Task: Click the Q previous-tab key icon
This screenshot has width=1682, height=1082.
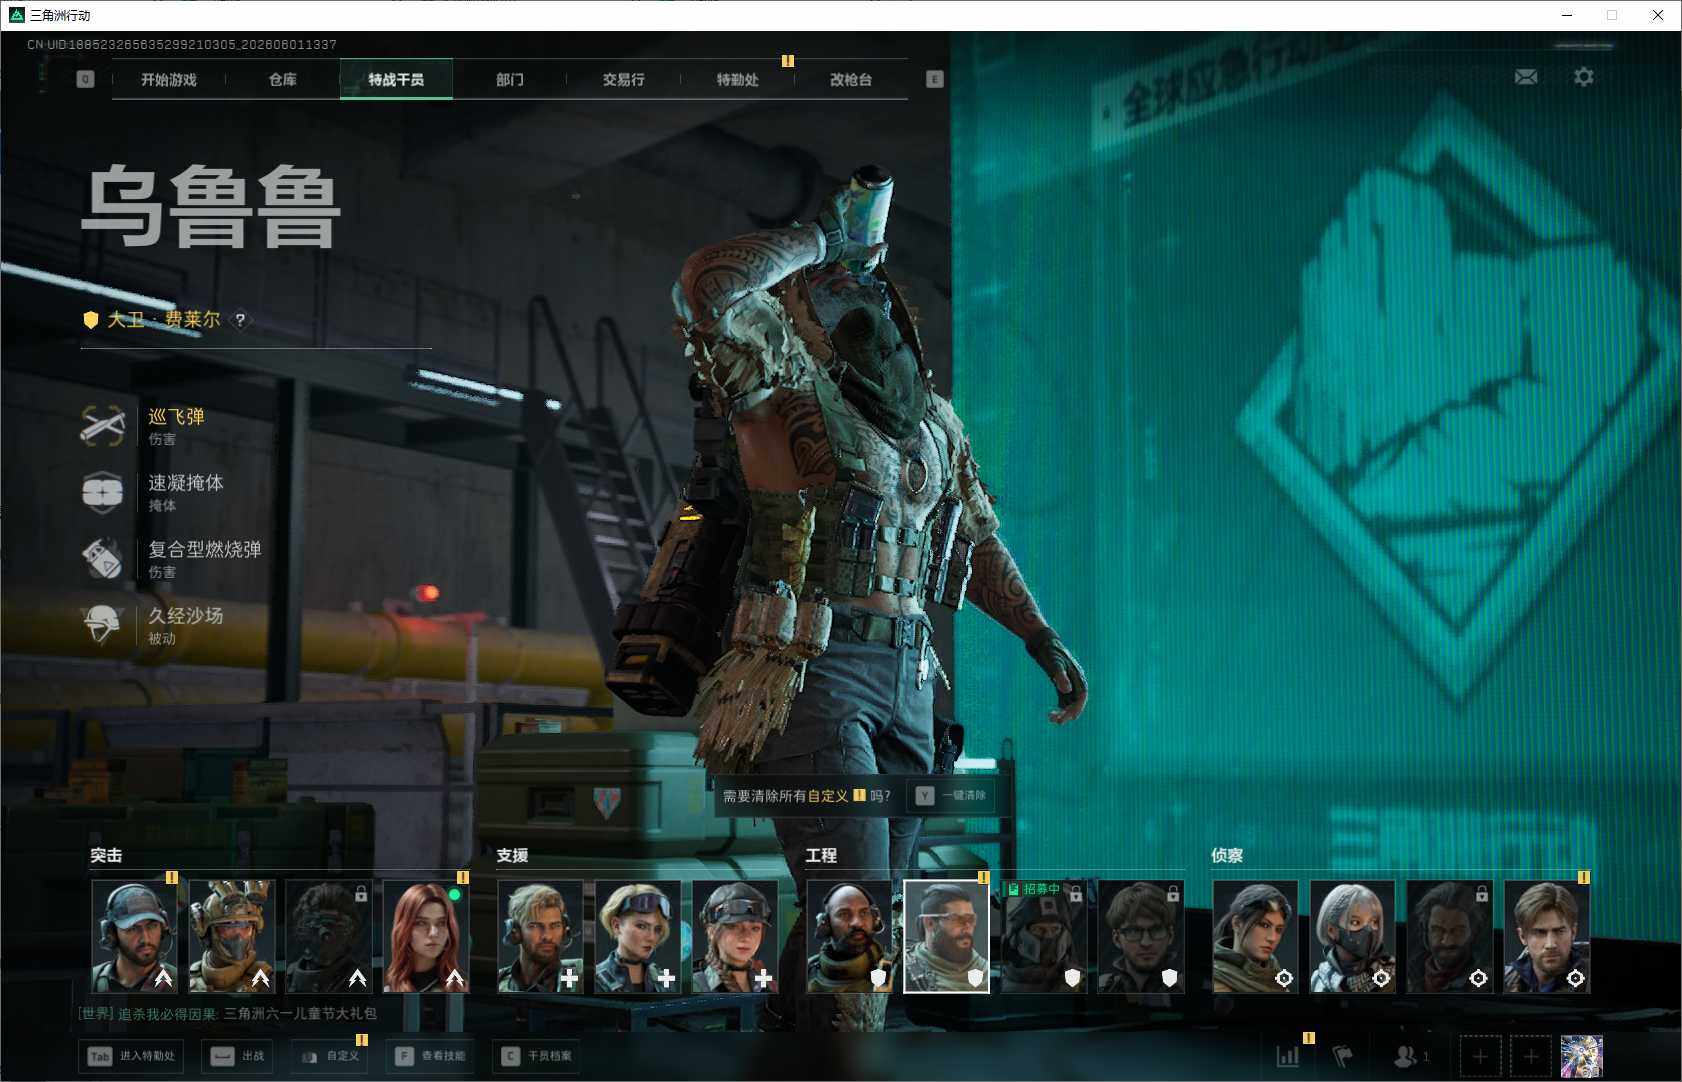Action: click(x=85, y=79)
